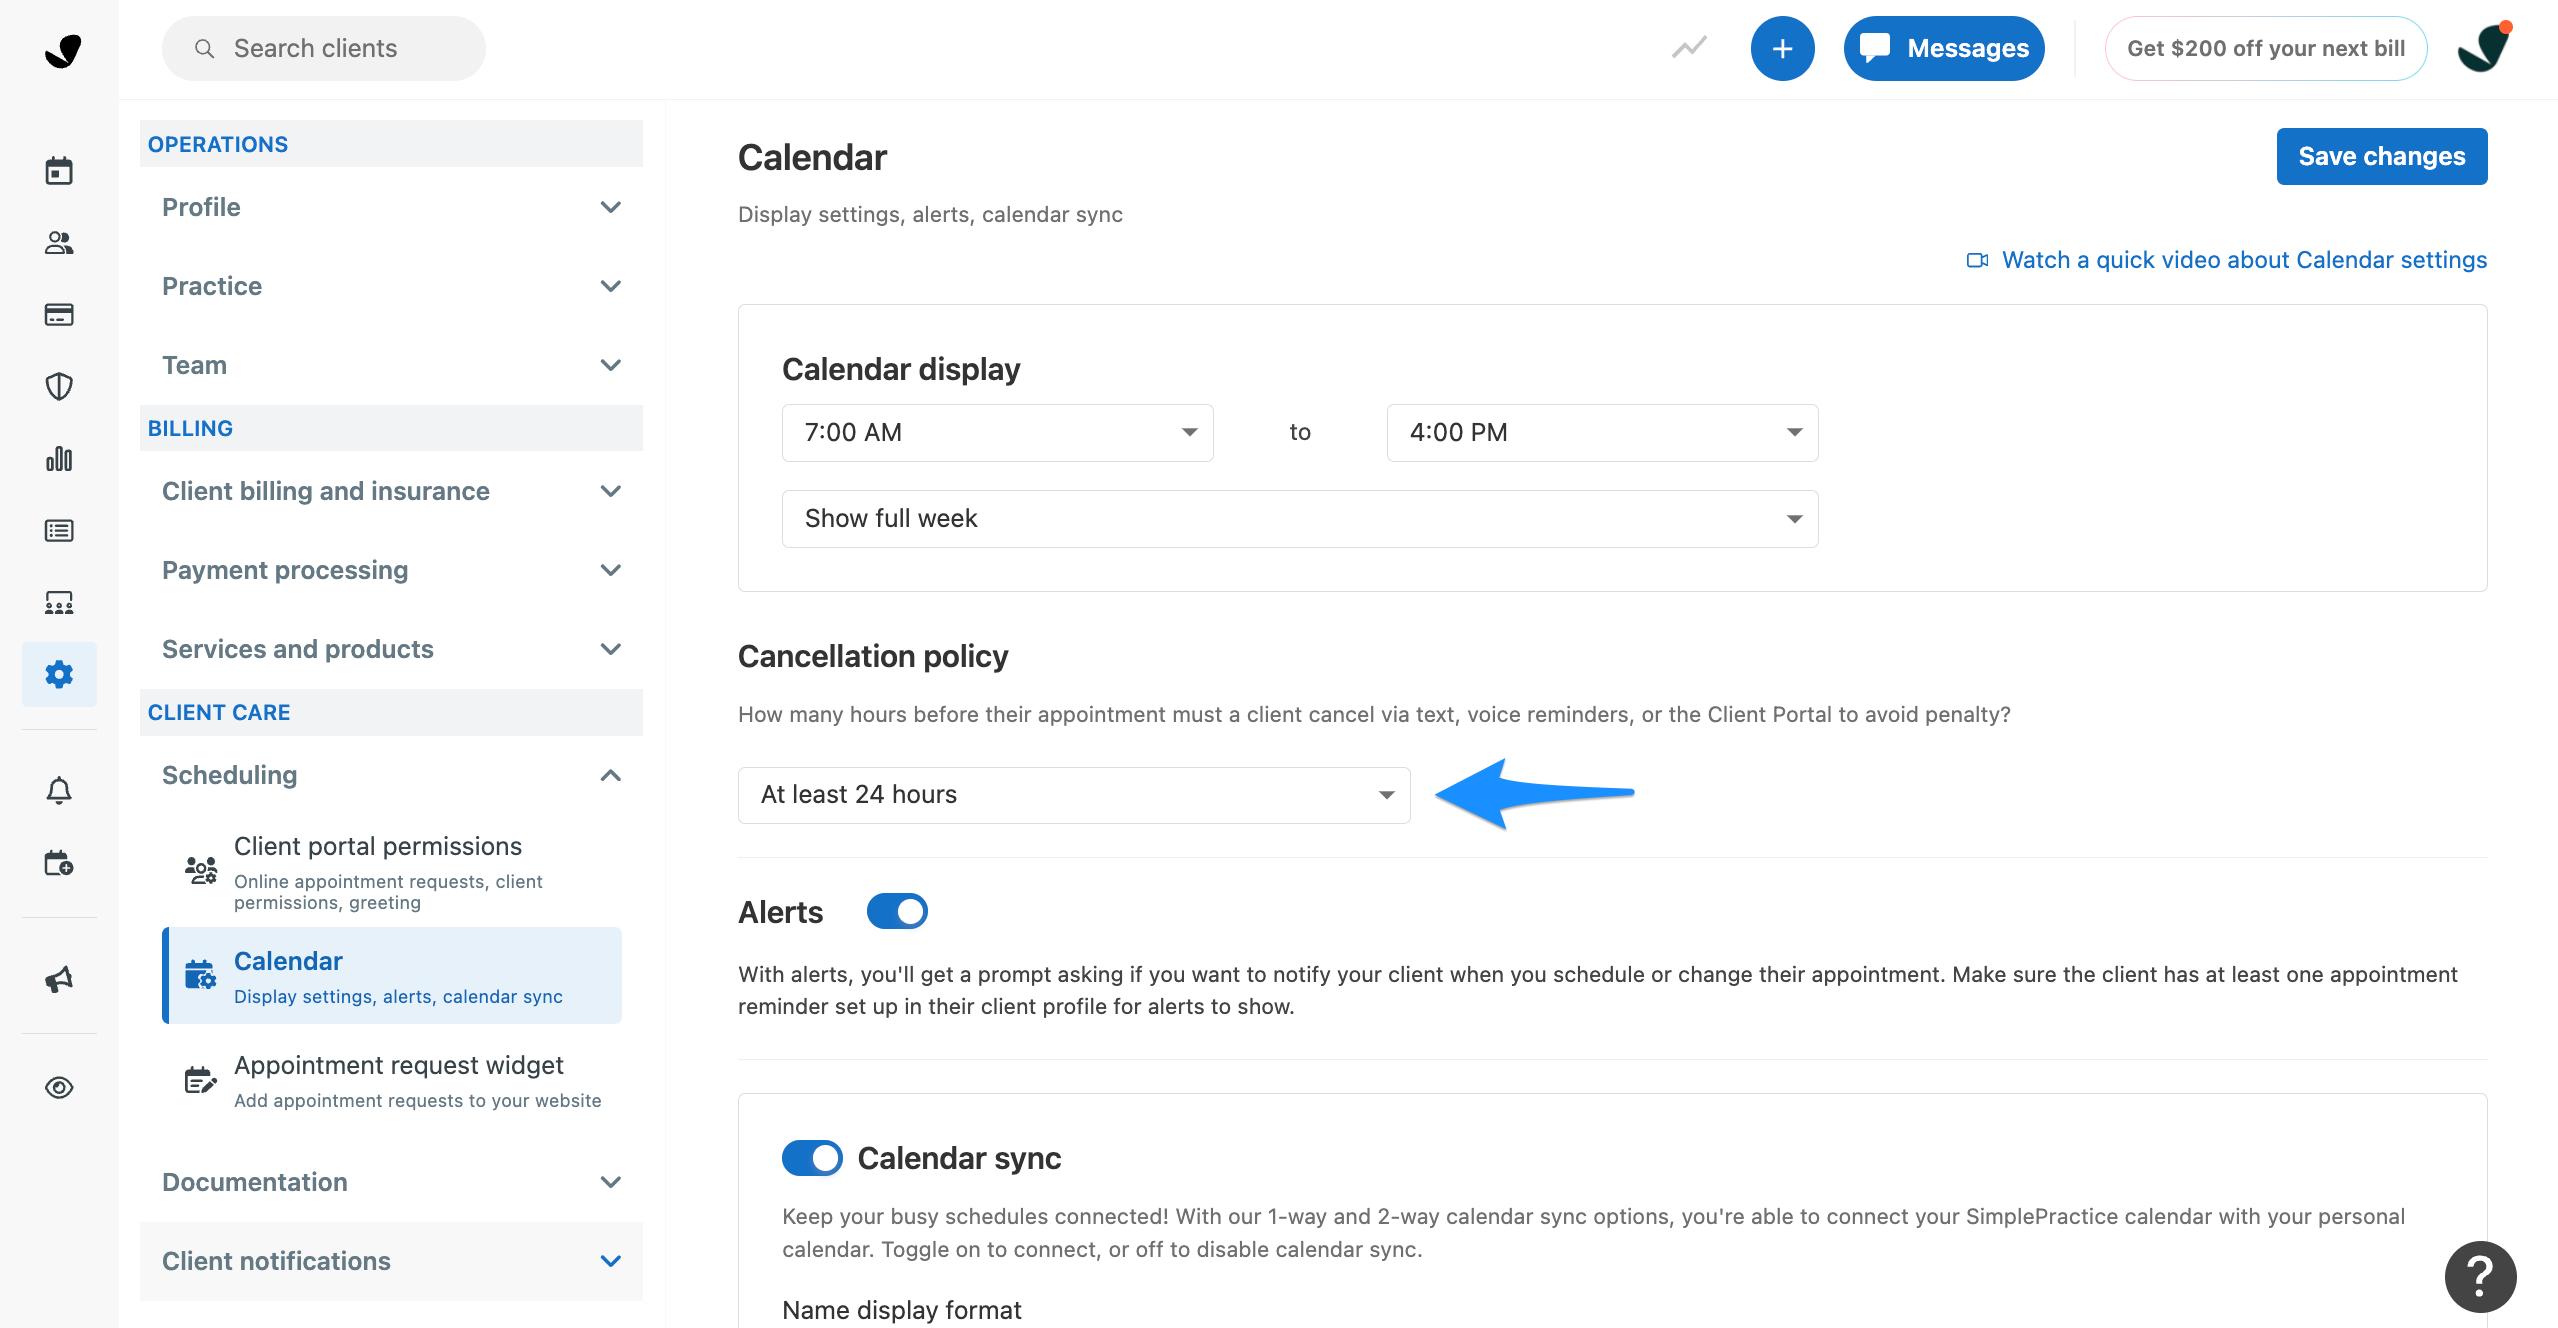Open the 4:00 PM end time dropdown
This screenshot has width=2558, height=1328.
click(1602, 433)
